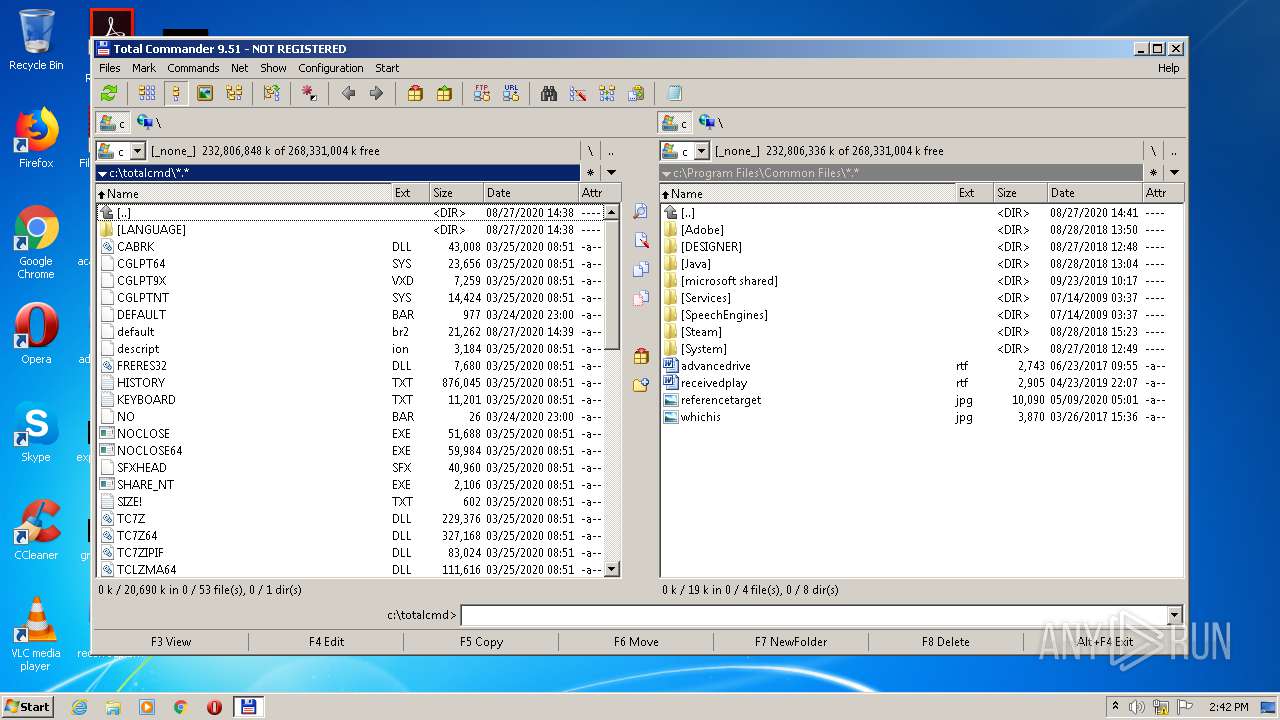The height and width of the screenshot is (720, 1280).
Task: Click left panel vertical scrollbar down arrow
Action: tap(613, 570)
